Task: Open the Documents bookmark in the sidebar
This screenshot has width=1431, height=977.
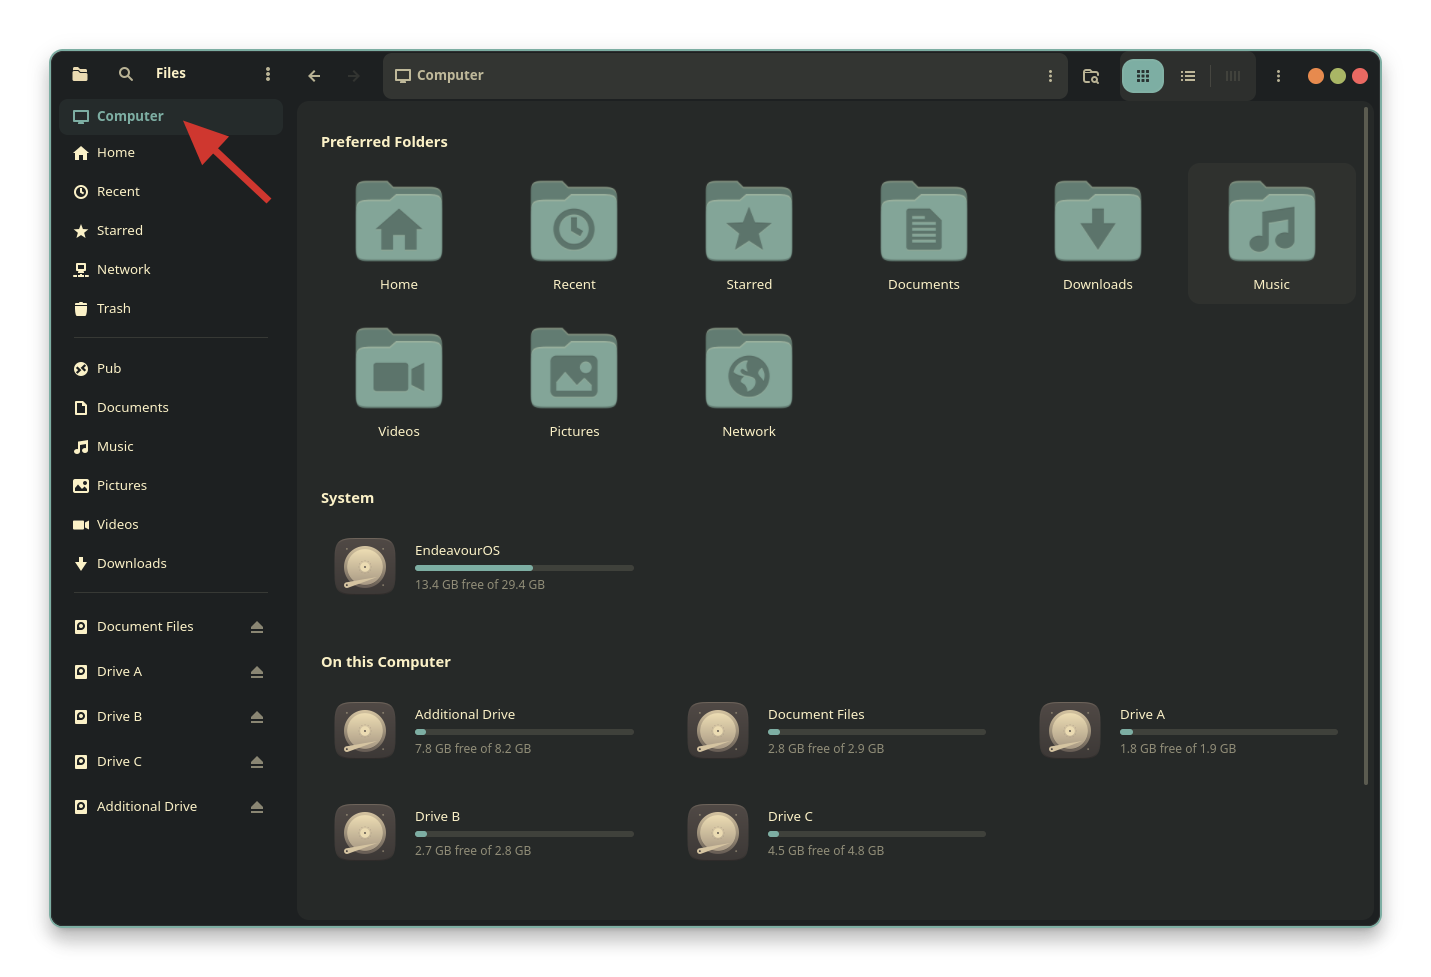Action: [171, 408]
